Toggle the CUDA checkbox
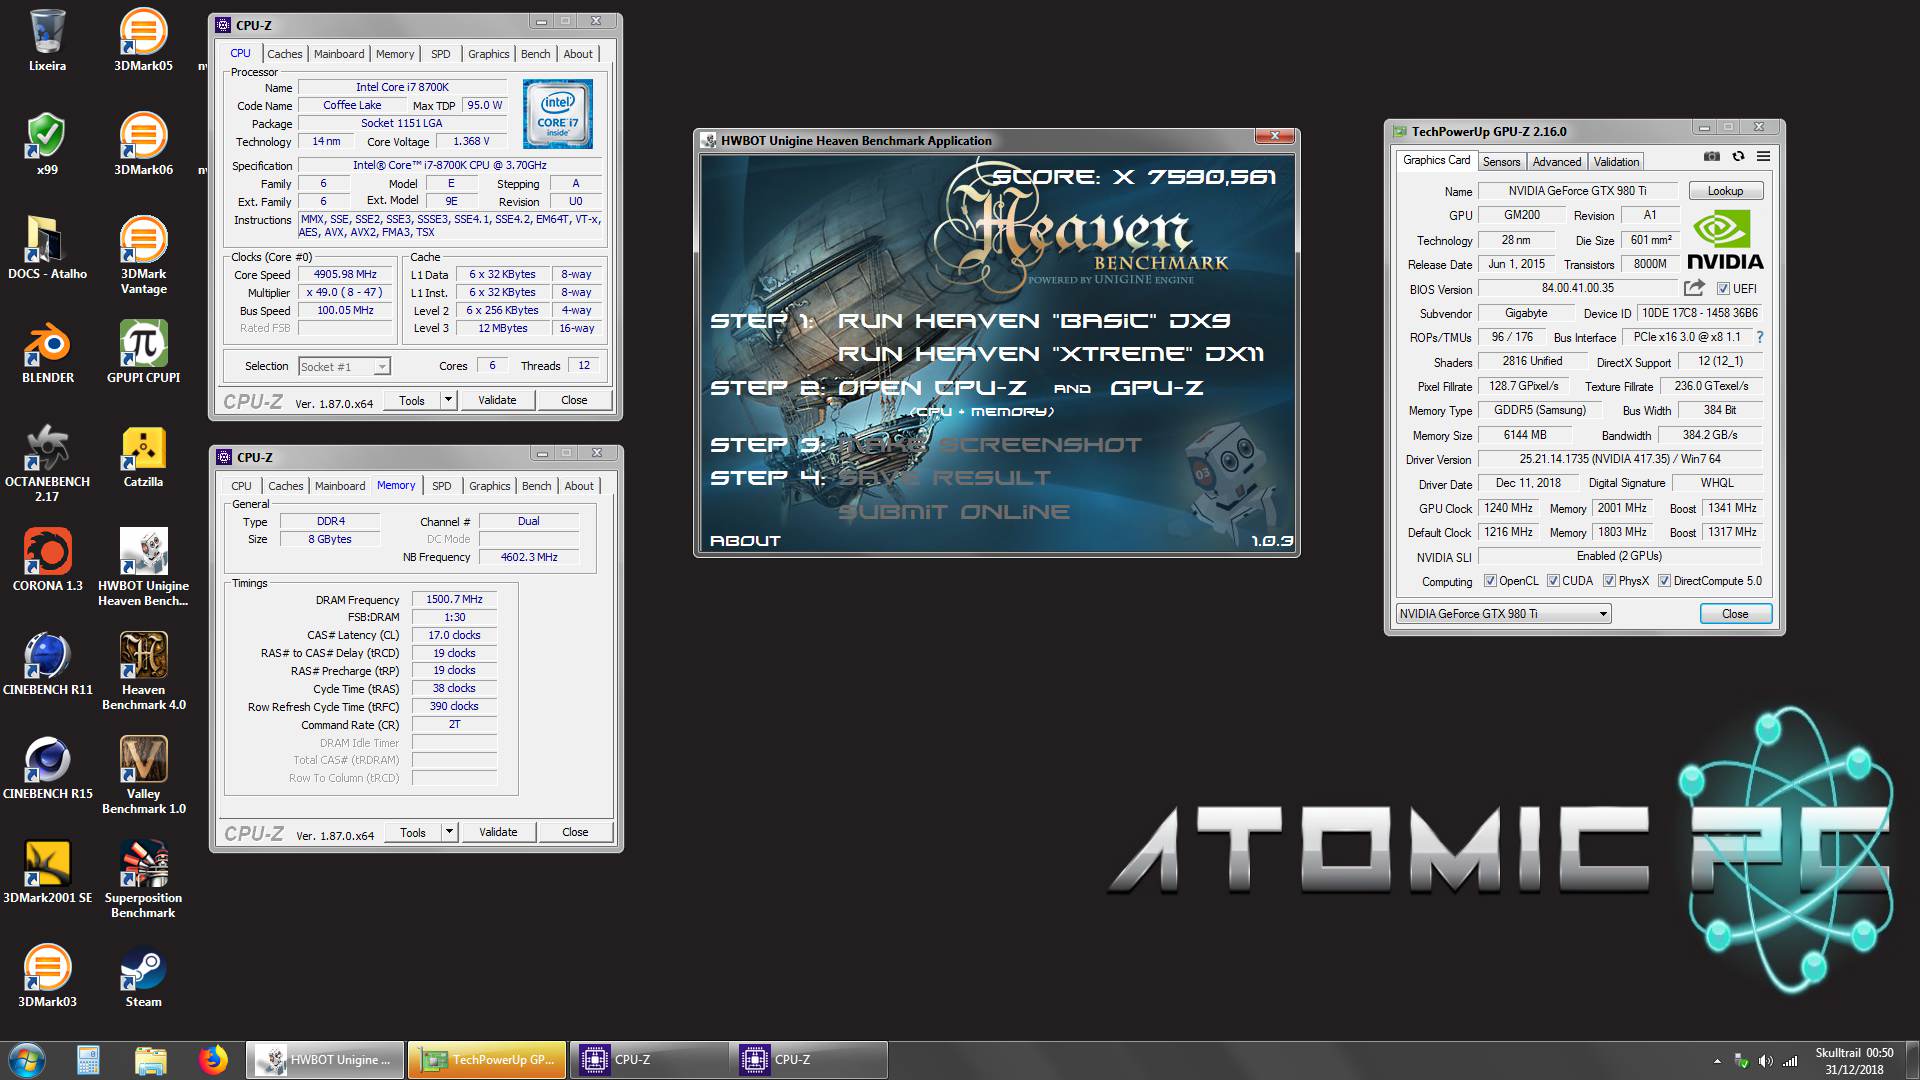 [x=1553, y=581]
